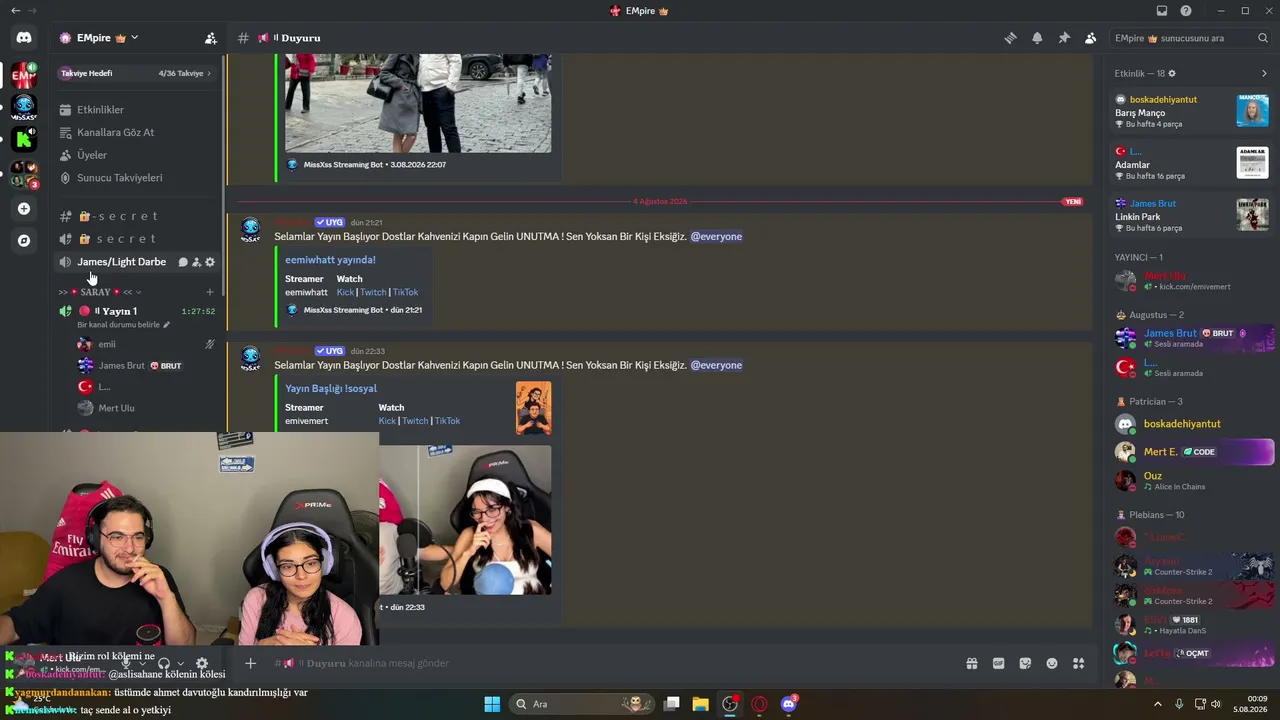Toggle the deafen headphones button
Screen dimensions: 1280x720
164,663
